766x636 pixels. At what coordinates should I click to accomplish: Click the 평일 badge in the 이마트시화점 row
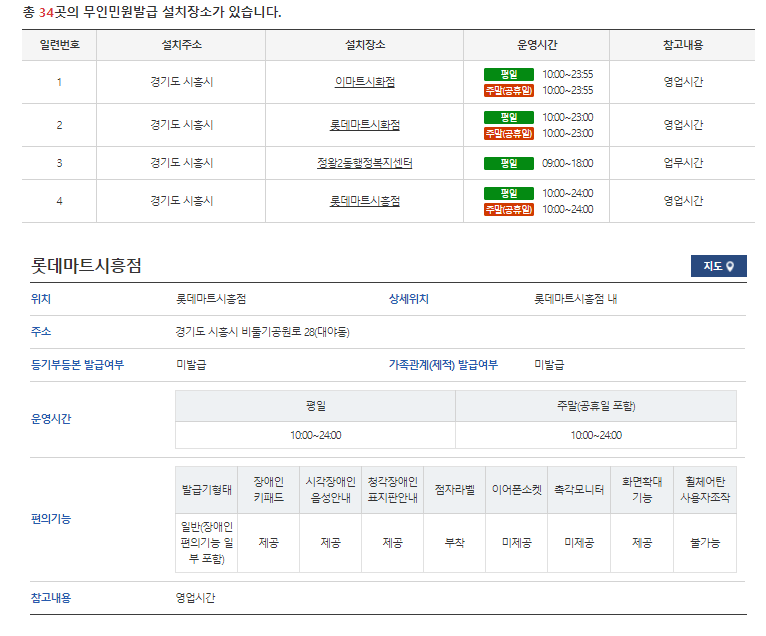click(509, 74)
